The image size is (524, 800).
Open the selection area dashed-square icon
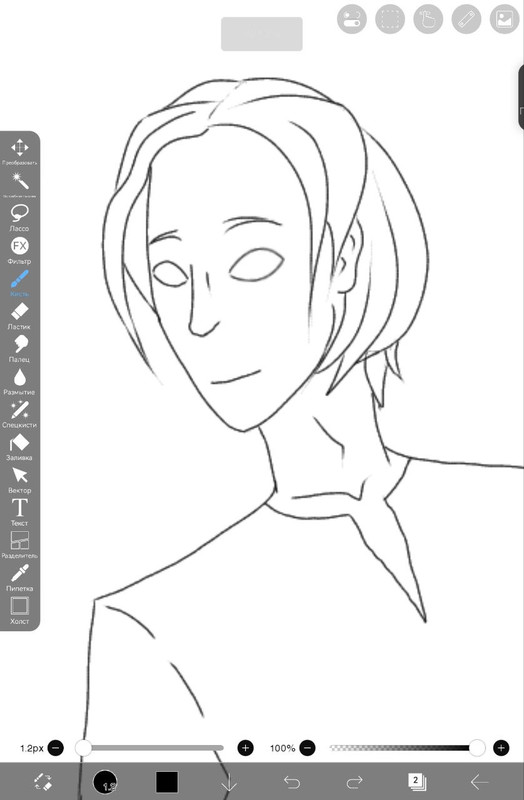click(x=390, y=19)
